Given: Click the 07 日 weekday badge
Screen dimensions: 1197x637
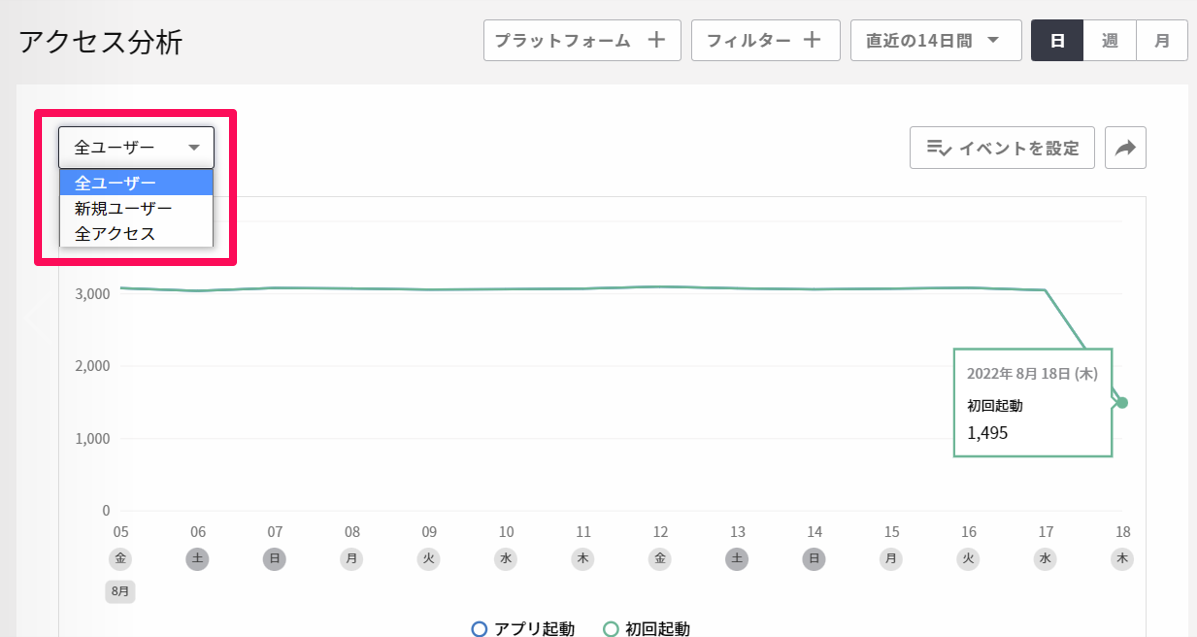Looking at the screenshot, I should tap(275, 558).
